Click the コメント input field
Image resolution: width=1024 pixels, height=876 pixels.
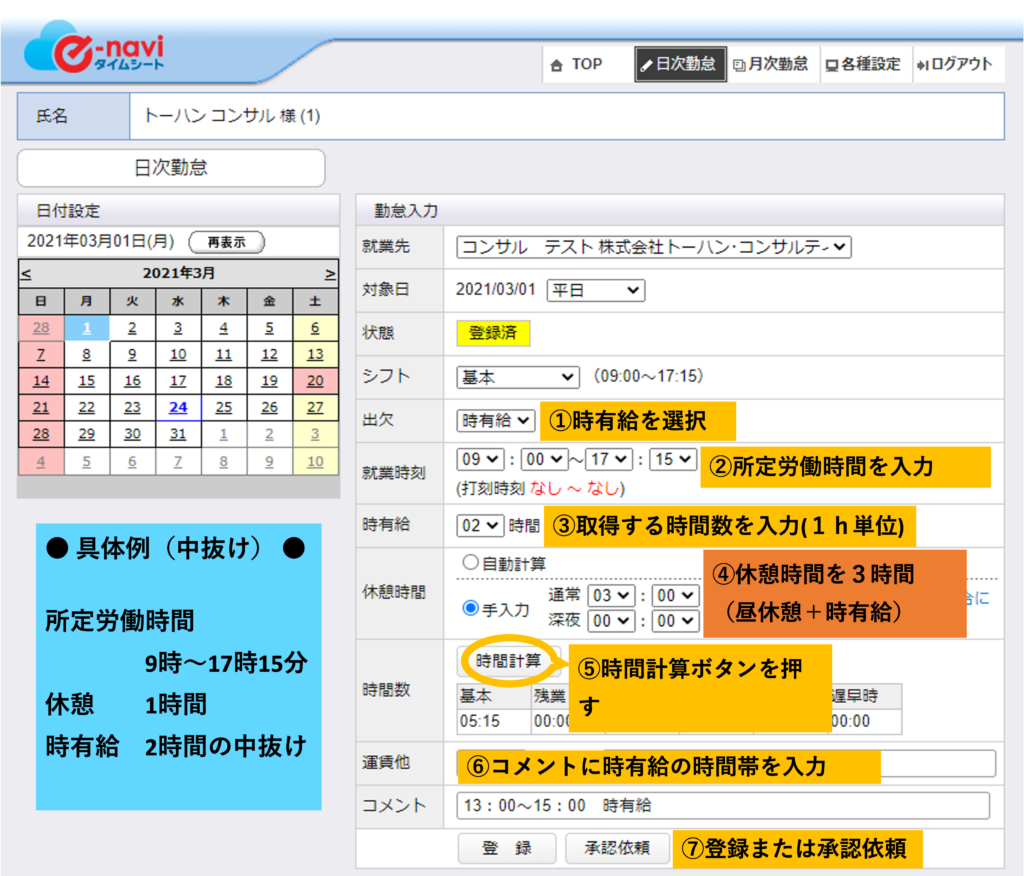722,806
